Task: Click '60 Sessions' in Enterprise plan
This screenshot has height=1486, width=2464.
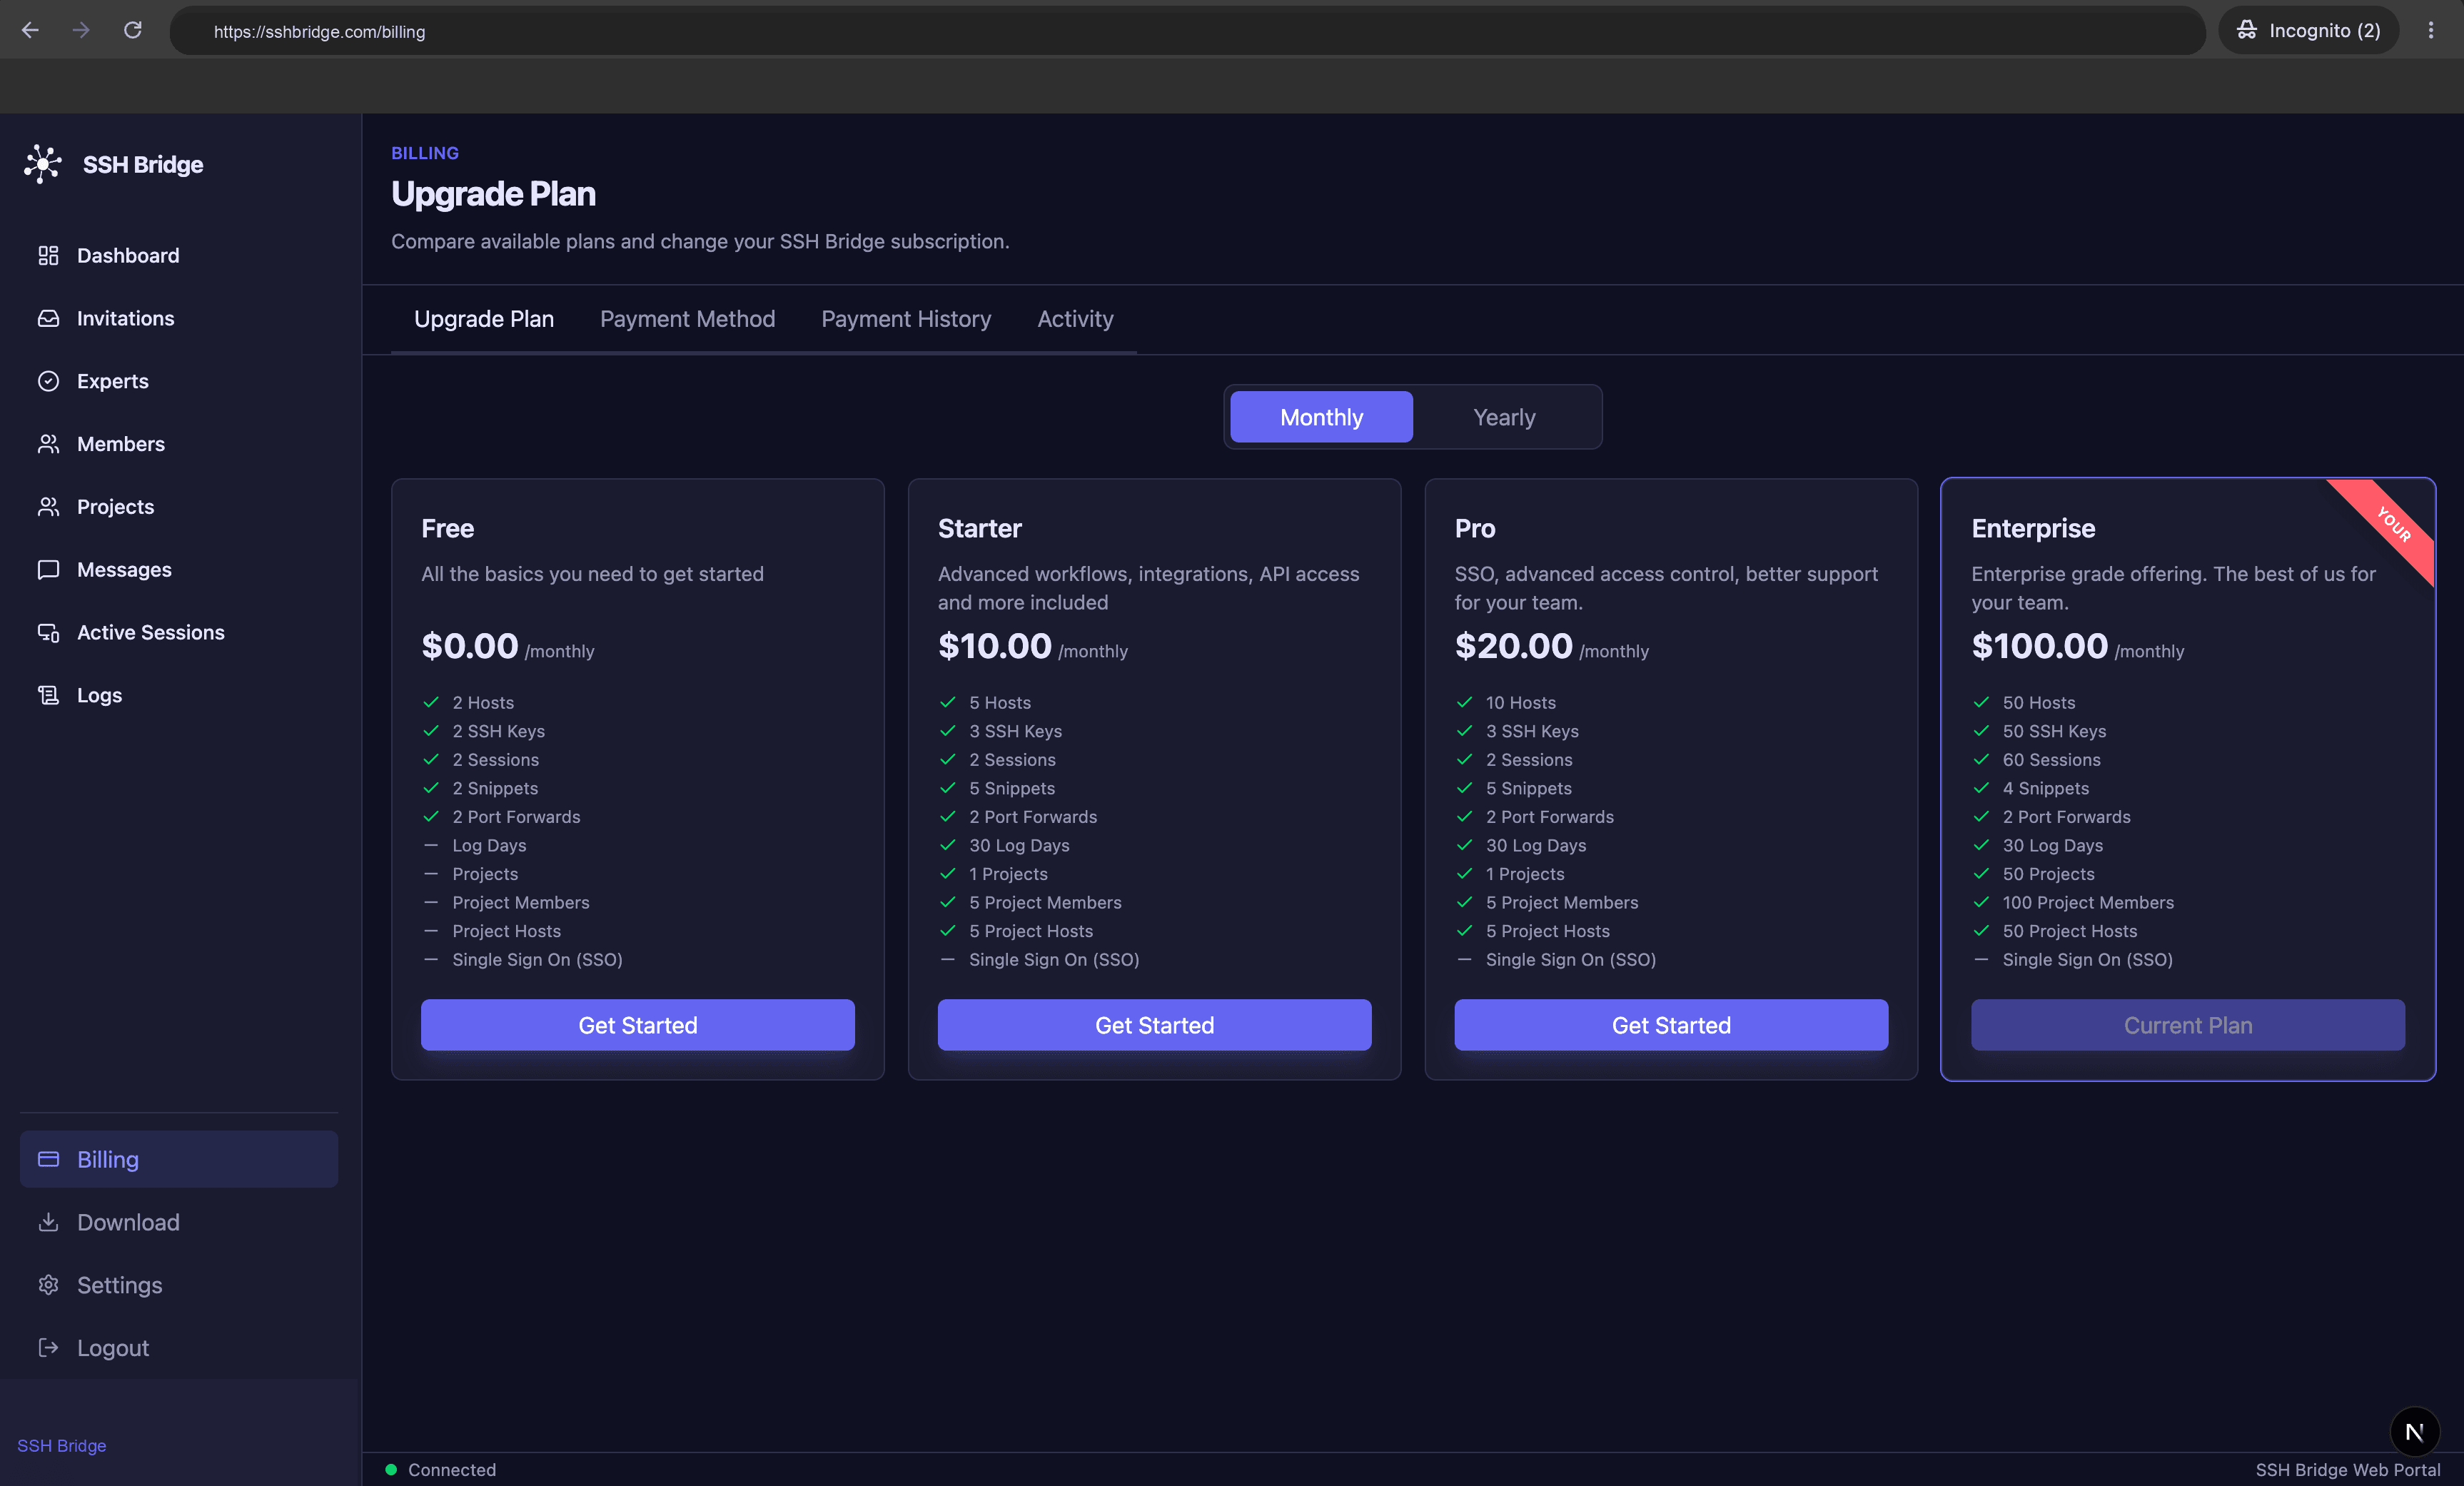Action: (x=2051, y=760)
